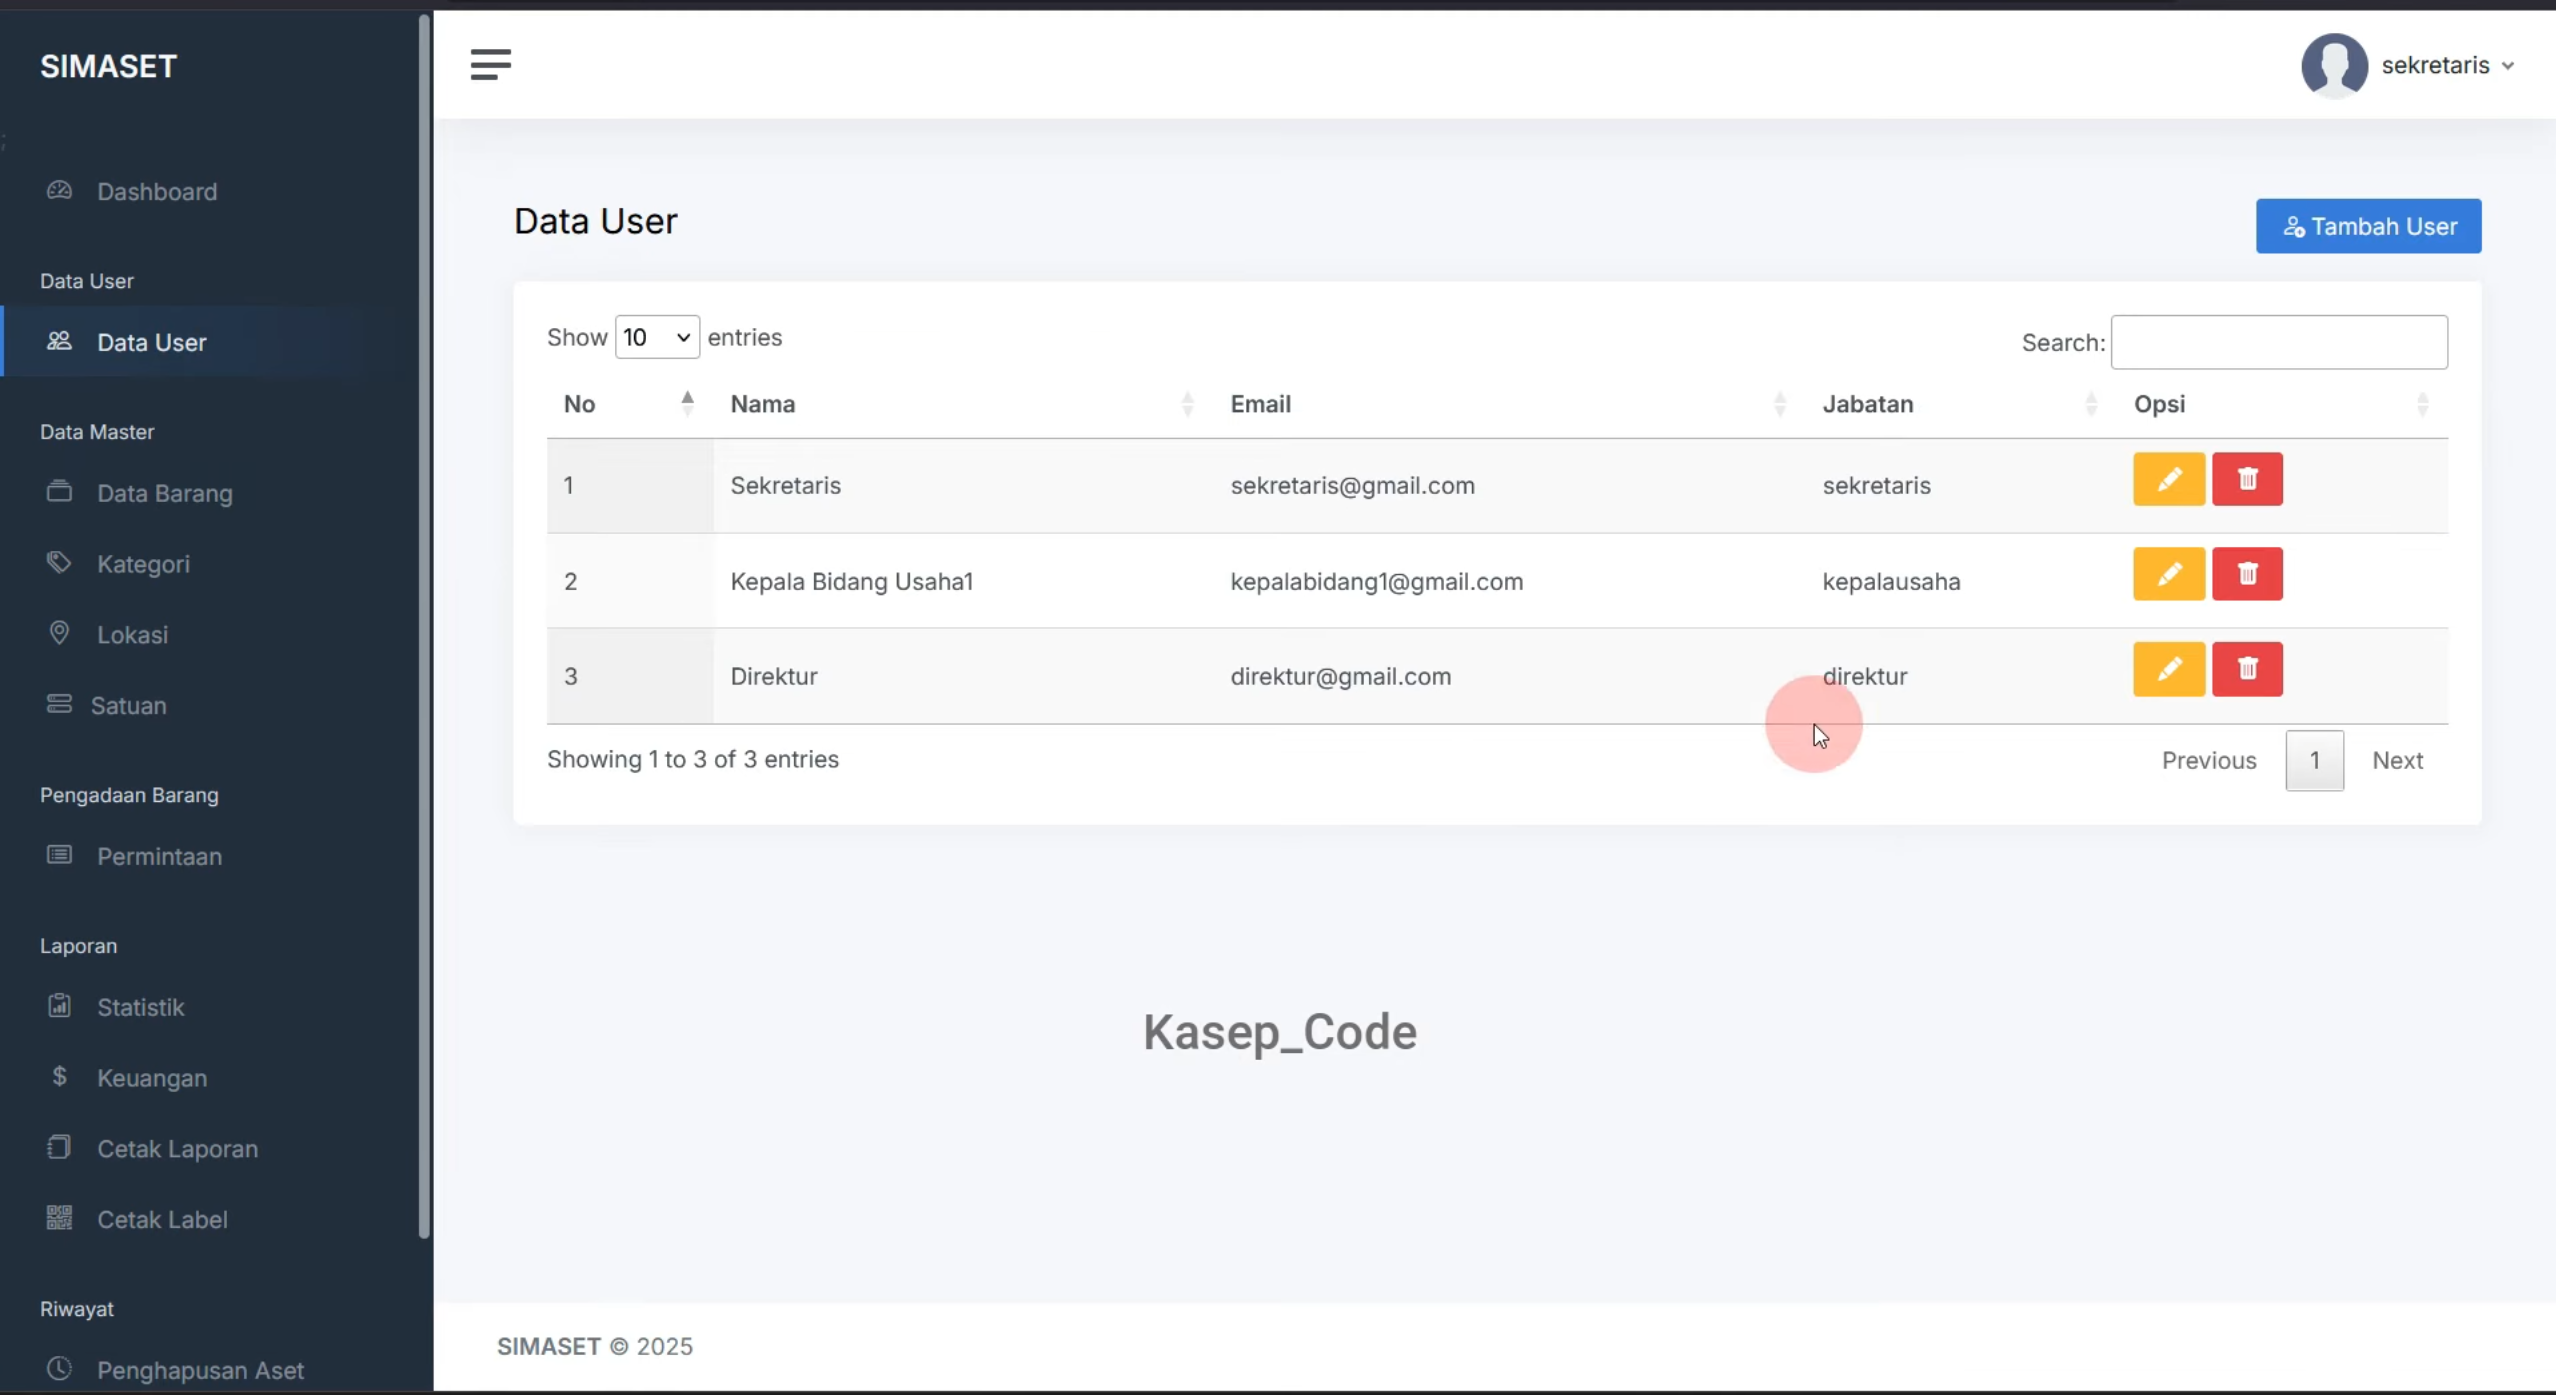Select pagination page 1
Image resolution: width=2556 pixels, height=1395 pixels.
(x=2314, y=761)
